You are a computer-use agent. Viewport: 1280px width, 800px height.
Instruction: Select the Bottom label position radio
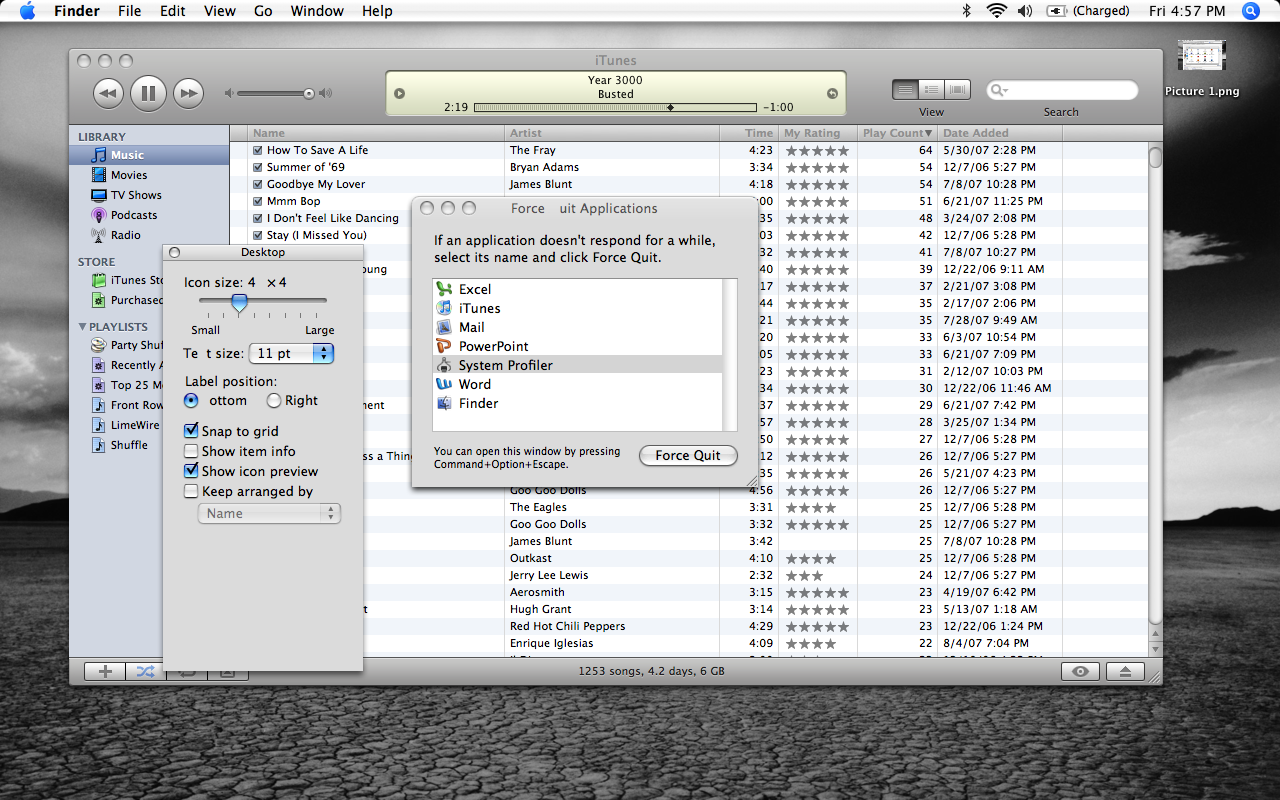pyautogui.click(x=191, y=400)
